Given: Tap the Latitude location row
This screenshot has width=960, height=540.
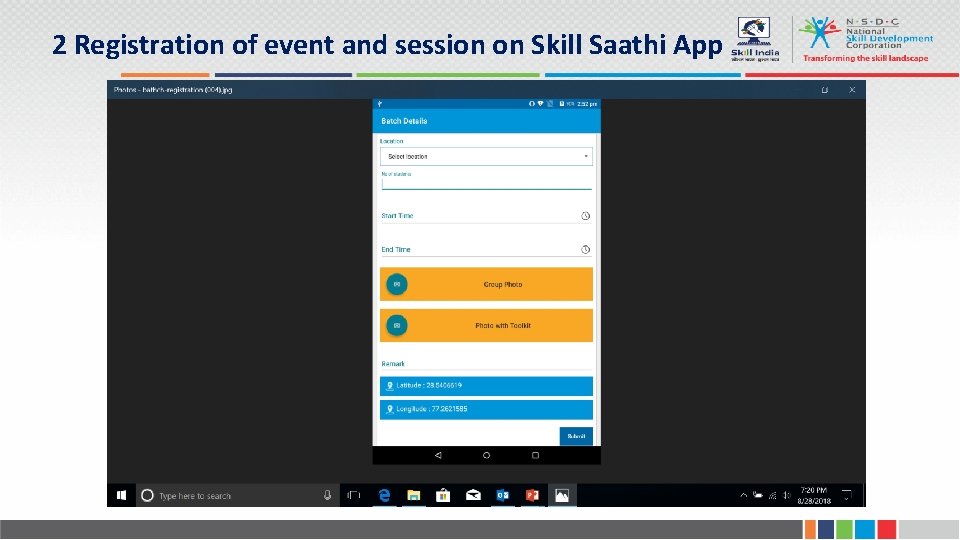Looking at the screenshot, I should (486, 386).
